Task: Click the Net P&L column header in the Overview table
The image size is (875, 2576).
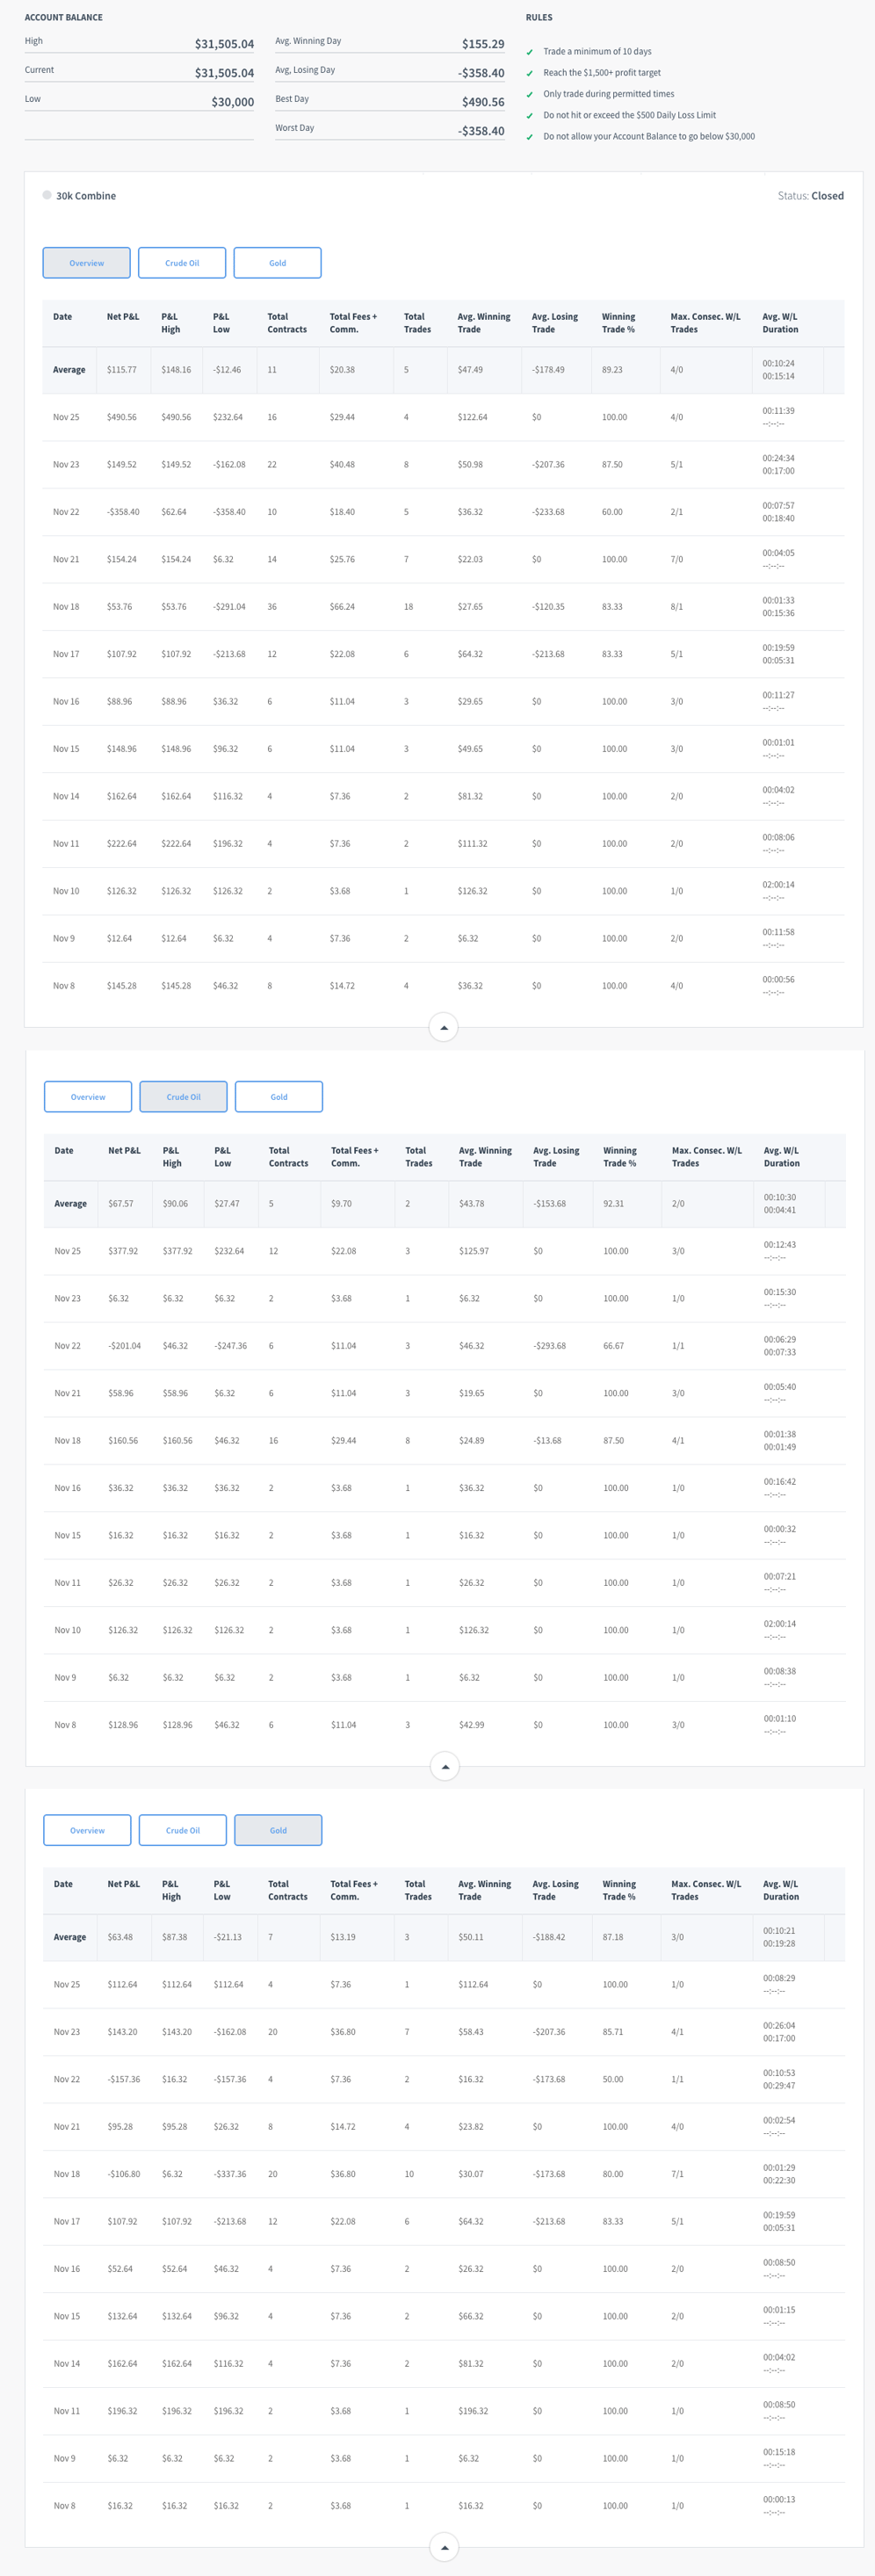Action: point(123,317)
